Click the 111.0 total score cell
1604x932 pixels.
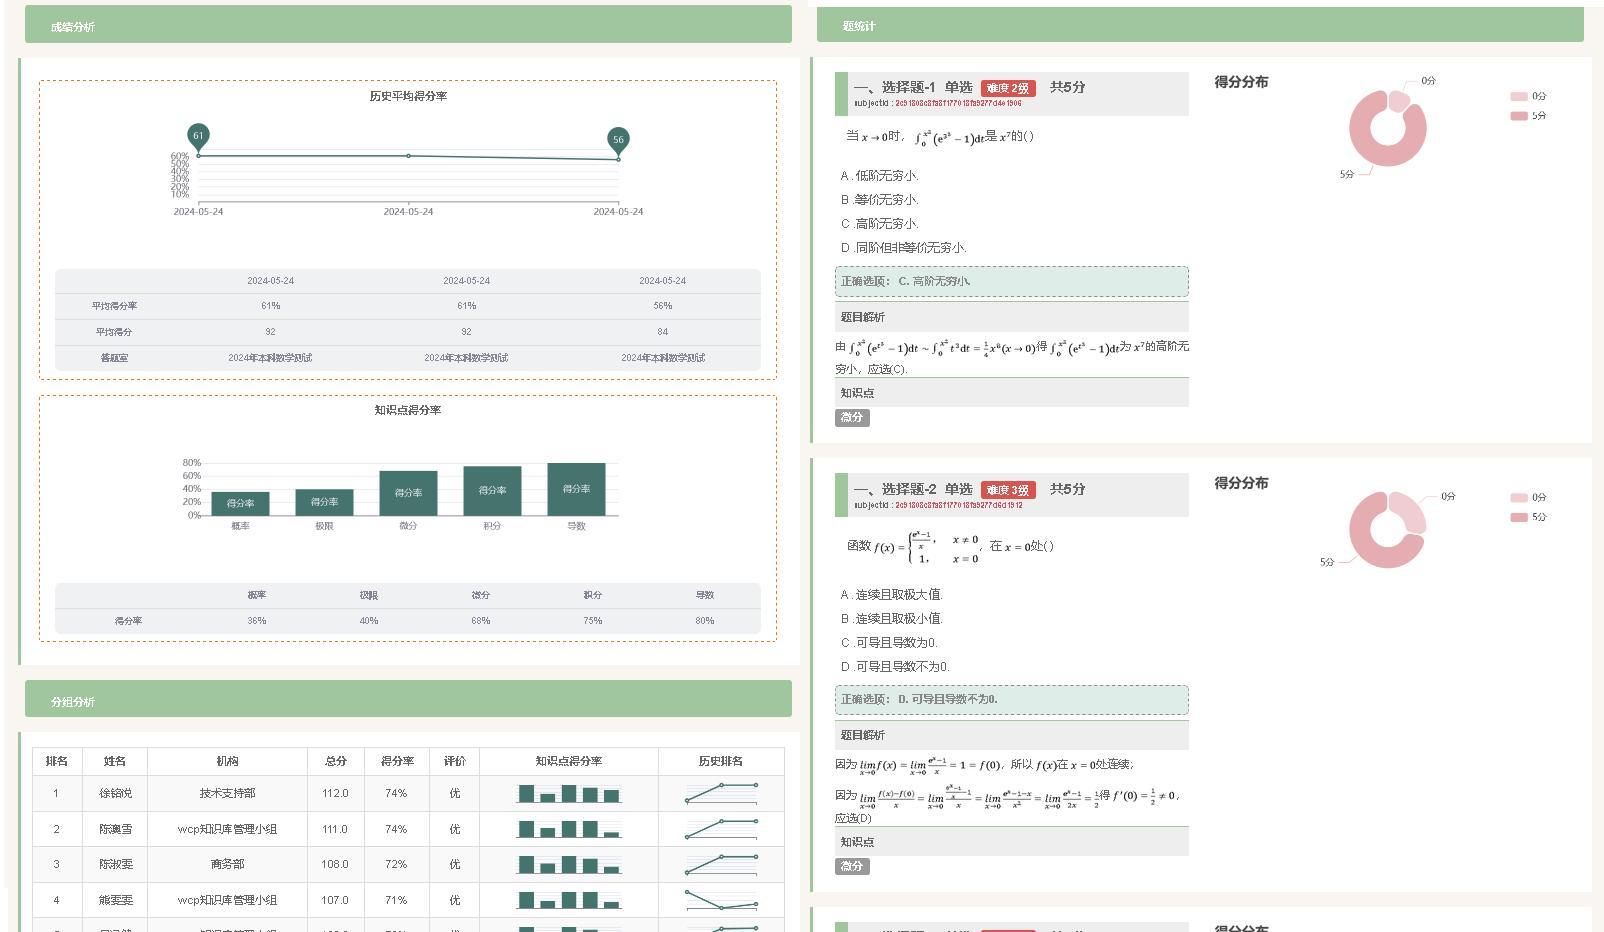pos(336,830)
